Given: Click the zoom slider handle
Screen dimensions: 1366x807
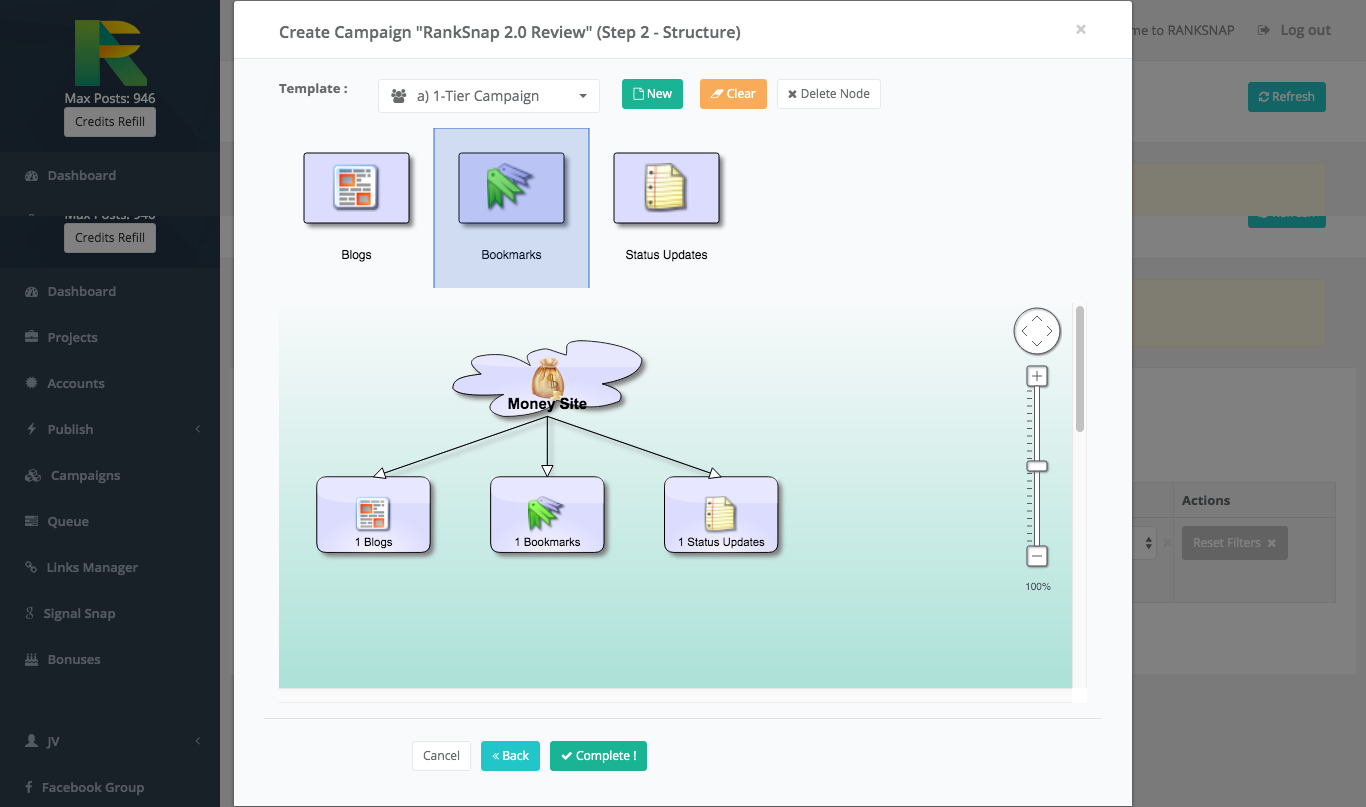Looking at the screenshot, I should point(1038,466).
